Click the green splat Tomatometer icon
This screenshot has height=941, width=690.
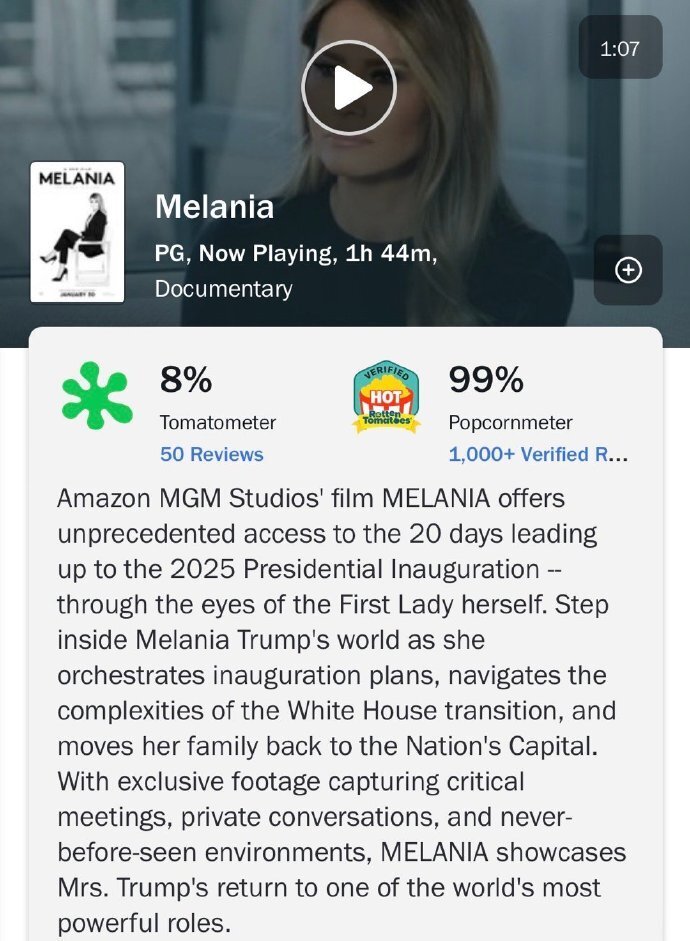(x=97, y=394)
